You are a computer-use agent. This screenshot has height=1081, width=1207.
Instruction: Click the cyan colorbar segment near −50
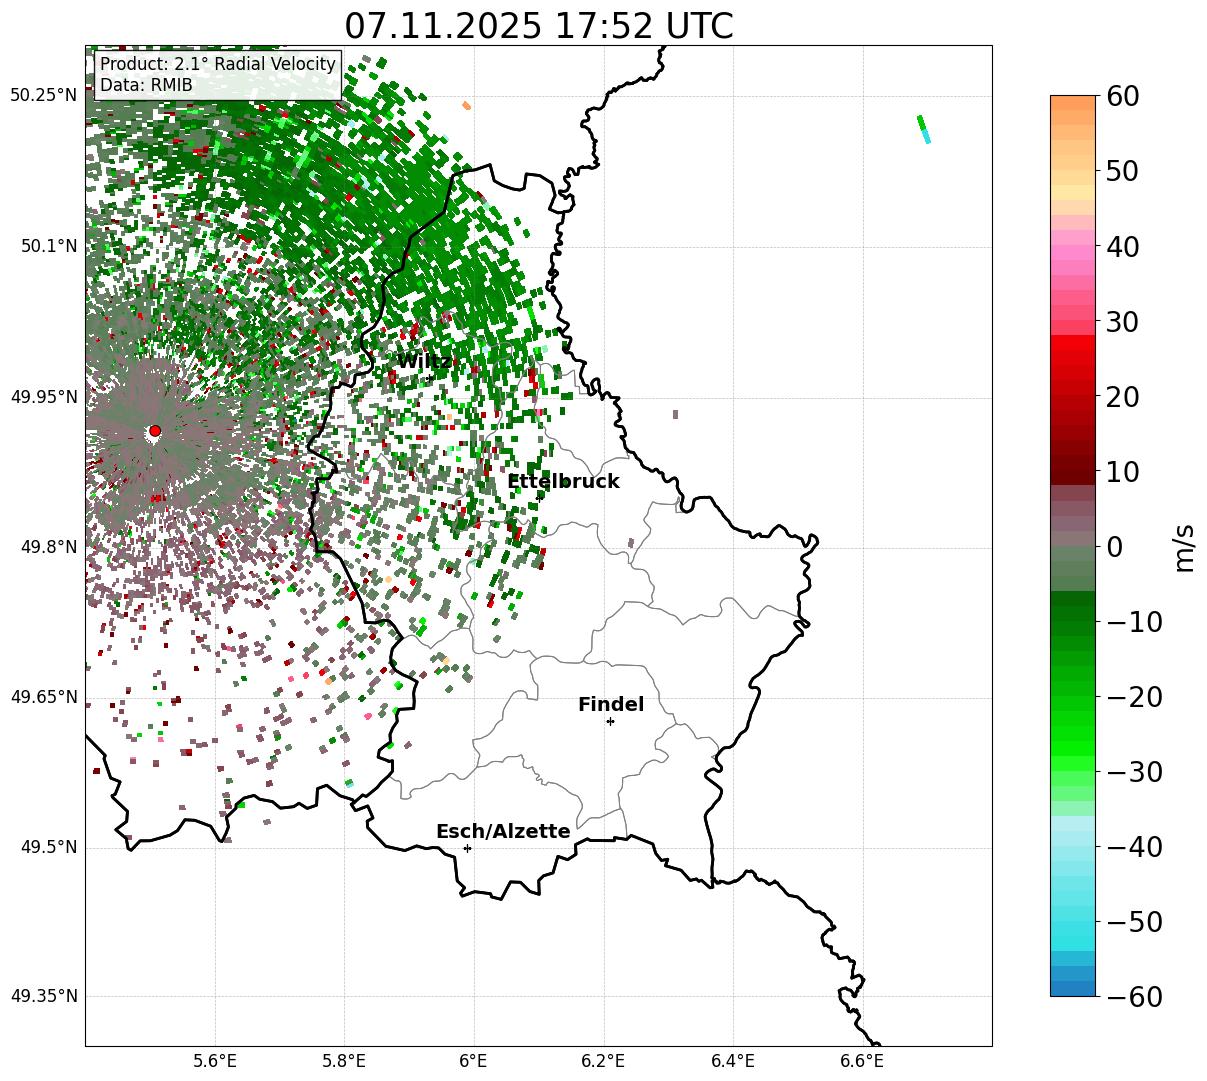[1073, 928]
